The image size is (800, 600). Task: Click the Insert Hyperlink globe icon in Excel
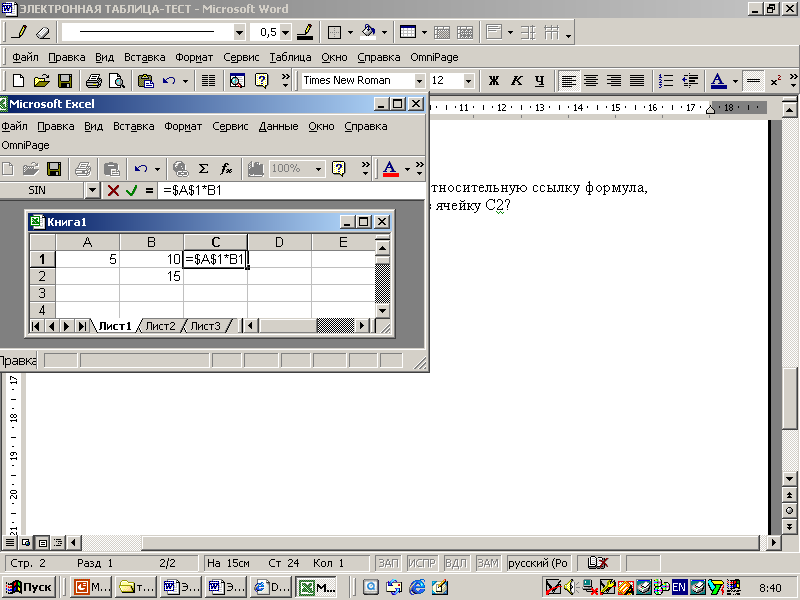(180, 168)
